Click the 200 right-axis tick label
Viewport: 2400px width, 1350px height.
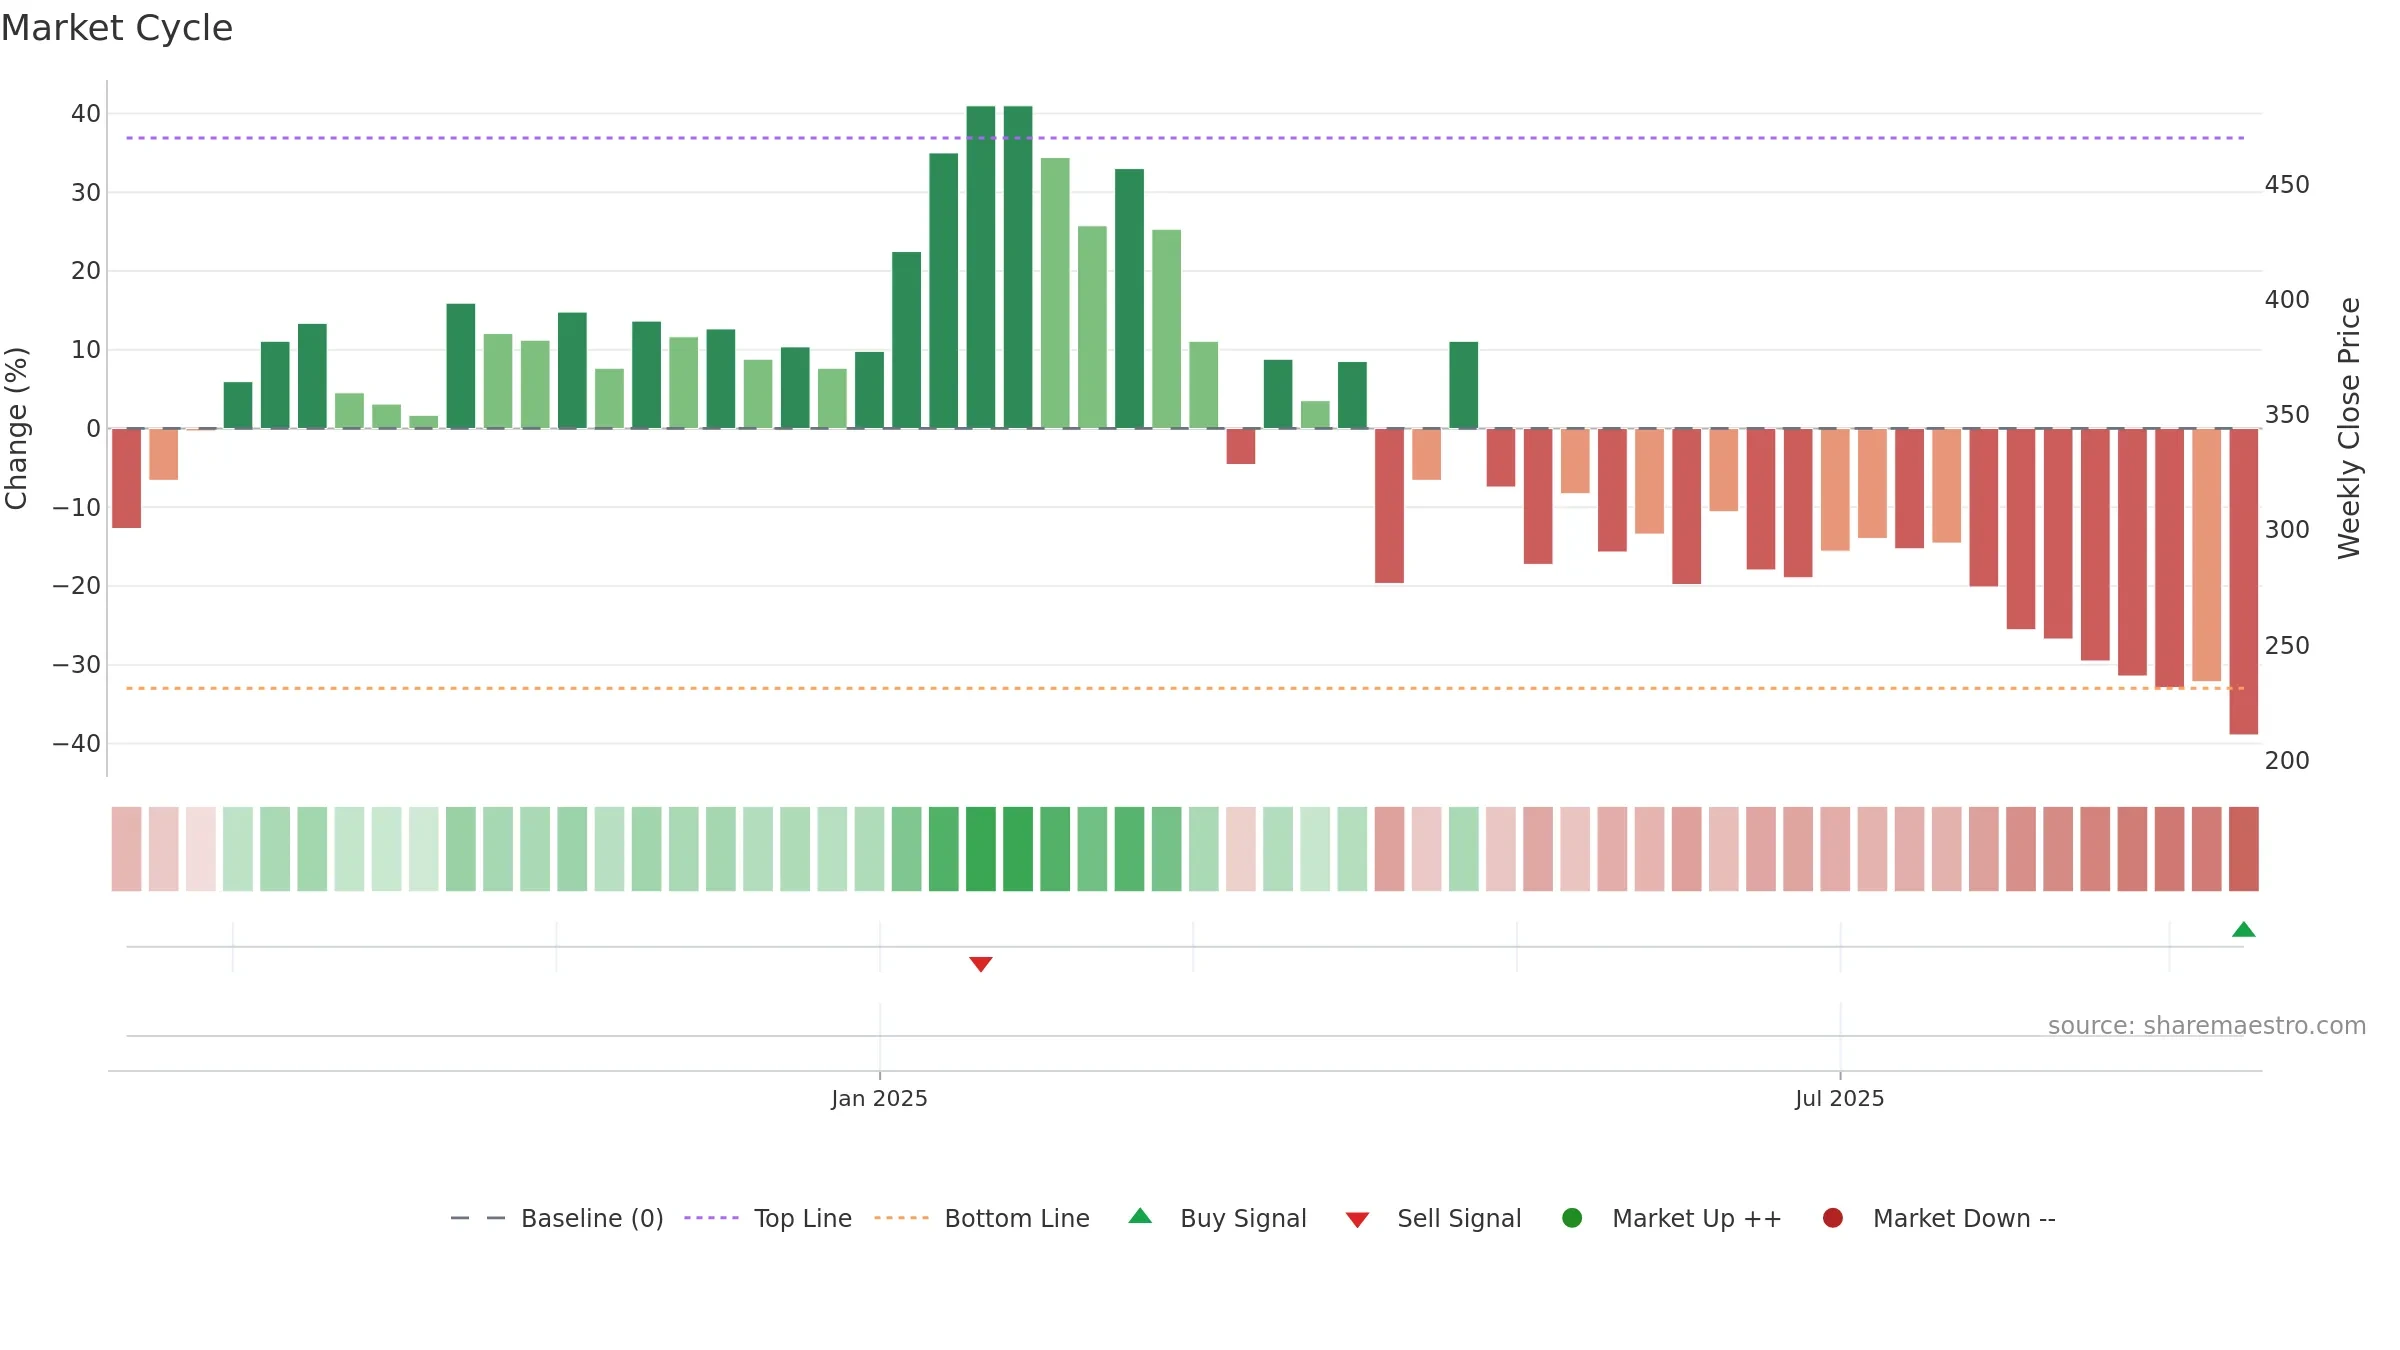[x=2287, y=761]
